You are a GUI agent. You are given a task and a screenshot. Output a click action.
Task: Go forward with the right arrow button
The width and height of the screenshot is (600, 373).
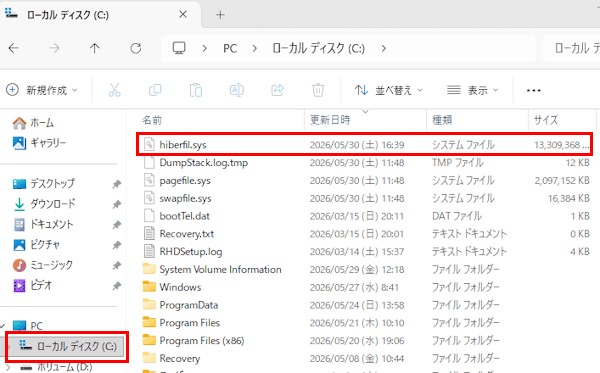[54, 48]
